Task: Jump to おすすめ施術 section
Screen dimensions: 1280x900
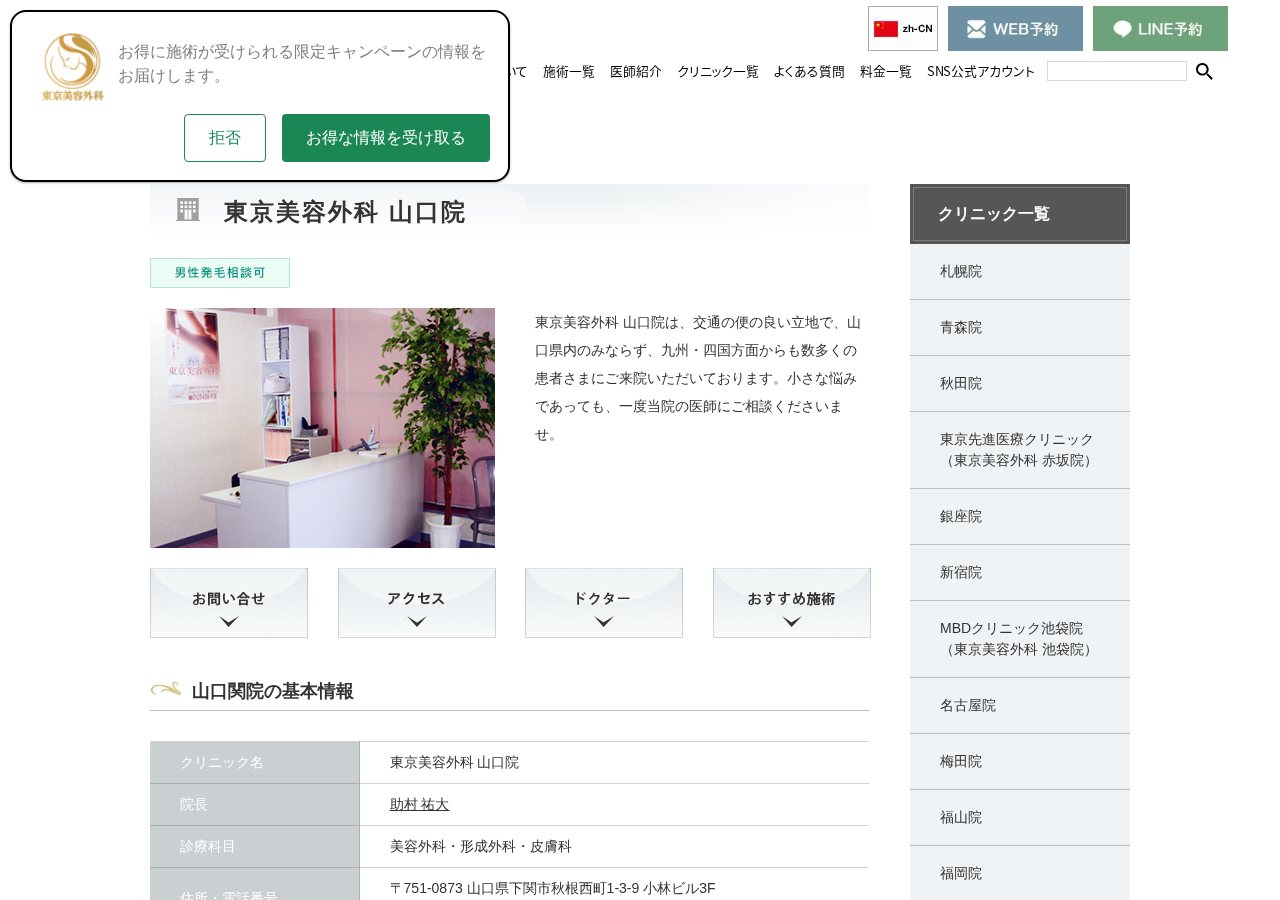Action: click(792, 603)
